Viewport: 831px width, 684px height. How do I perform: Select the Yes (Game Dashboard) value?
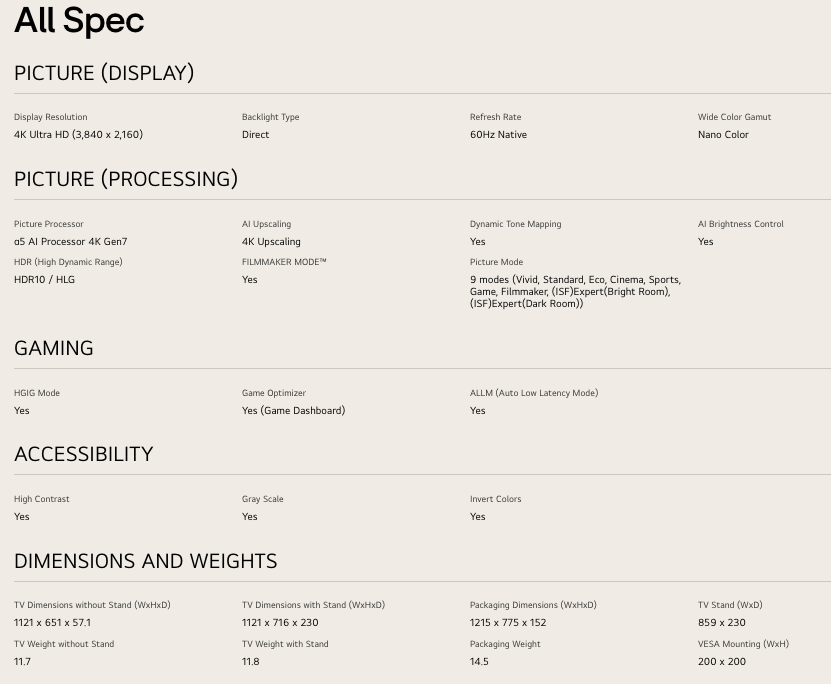(293, 411)
